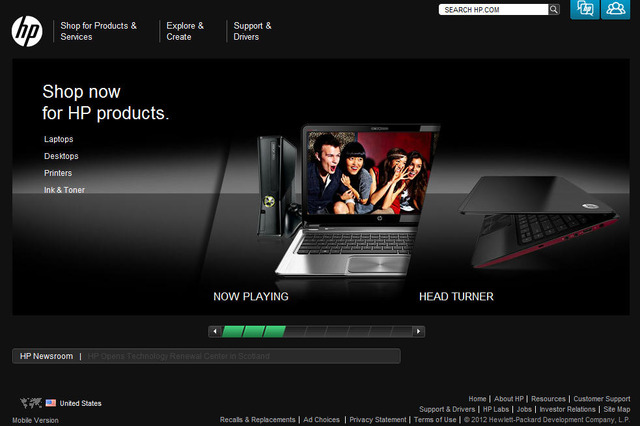Screen dimensions: 640x426
Task: Select the first green carousel segment
Action: (232, 331)
